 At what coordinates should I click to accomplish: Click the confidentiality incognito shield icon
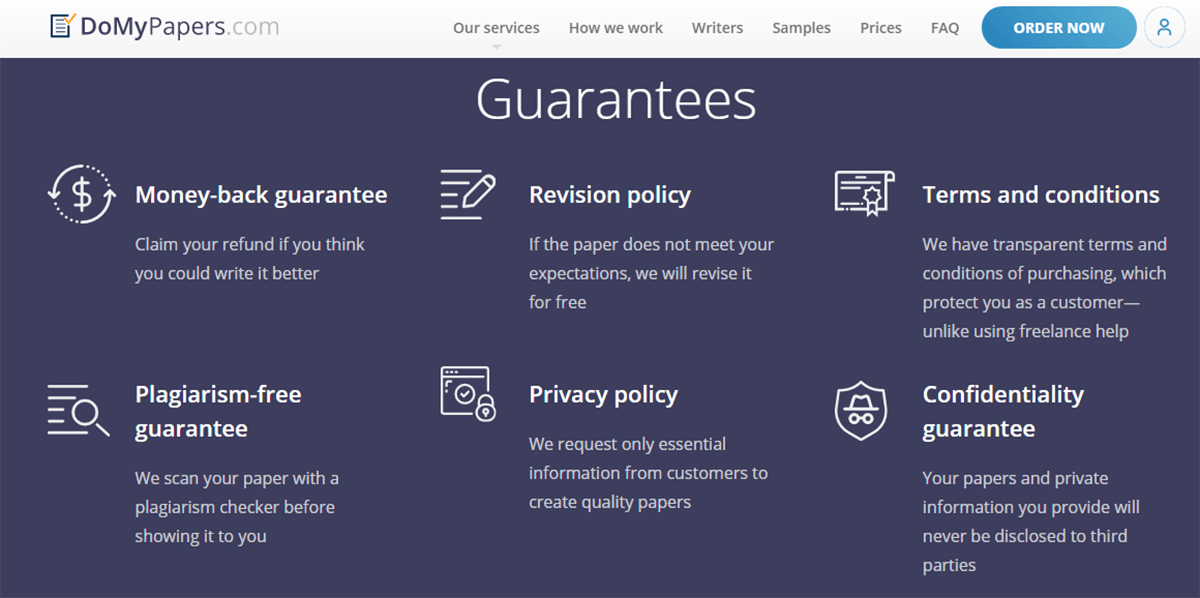(860, 411)
